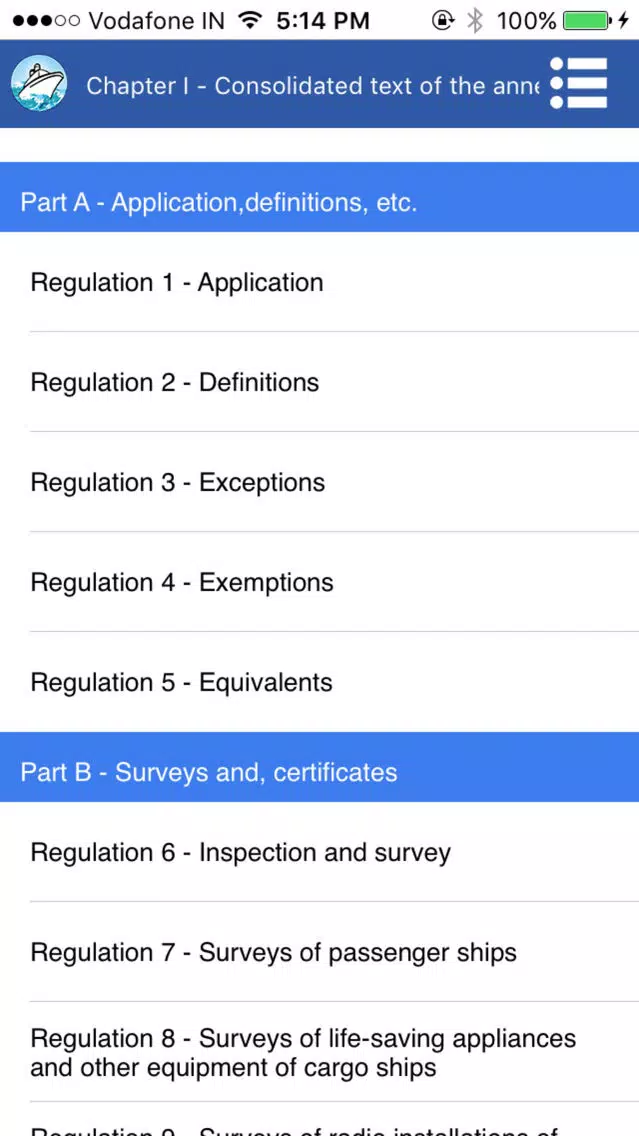Image resolution: width=639 pixels, height=1136 pixels.
Task: Open Regulation 1 - Application
Action: tap(320, 282)
